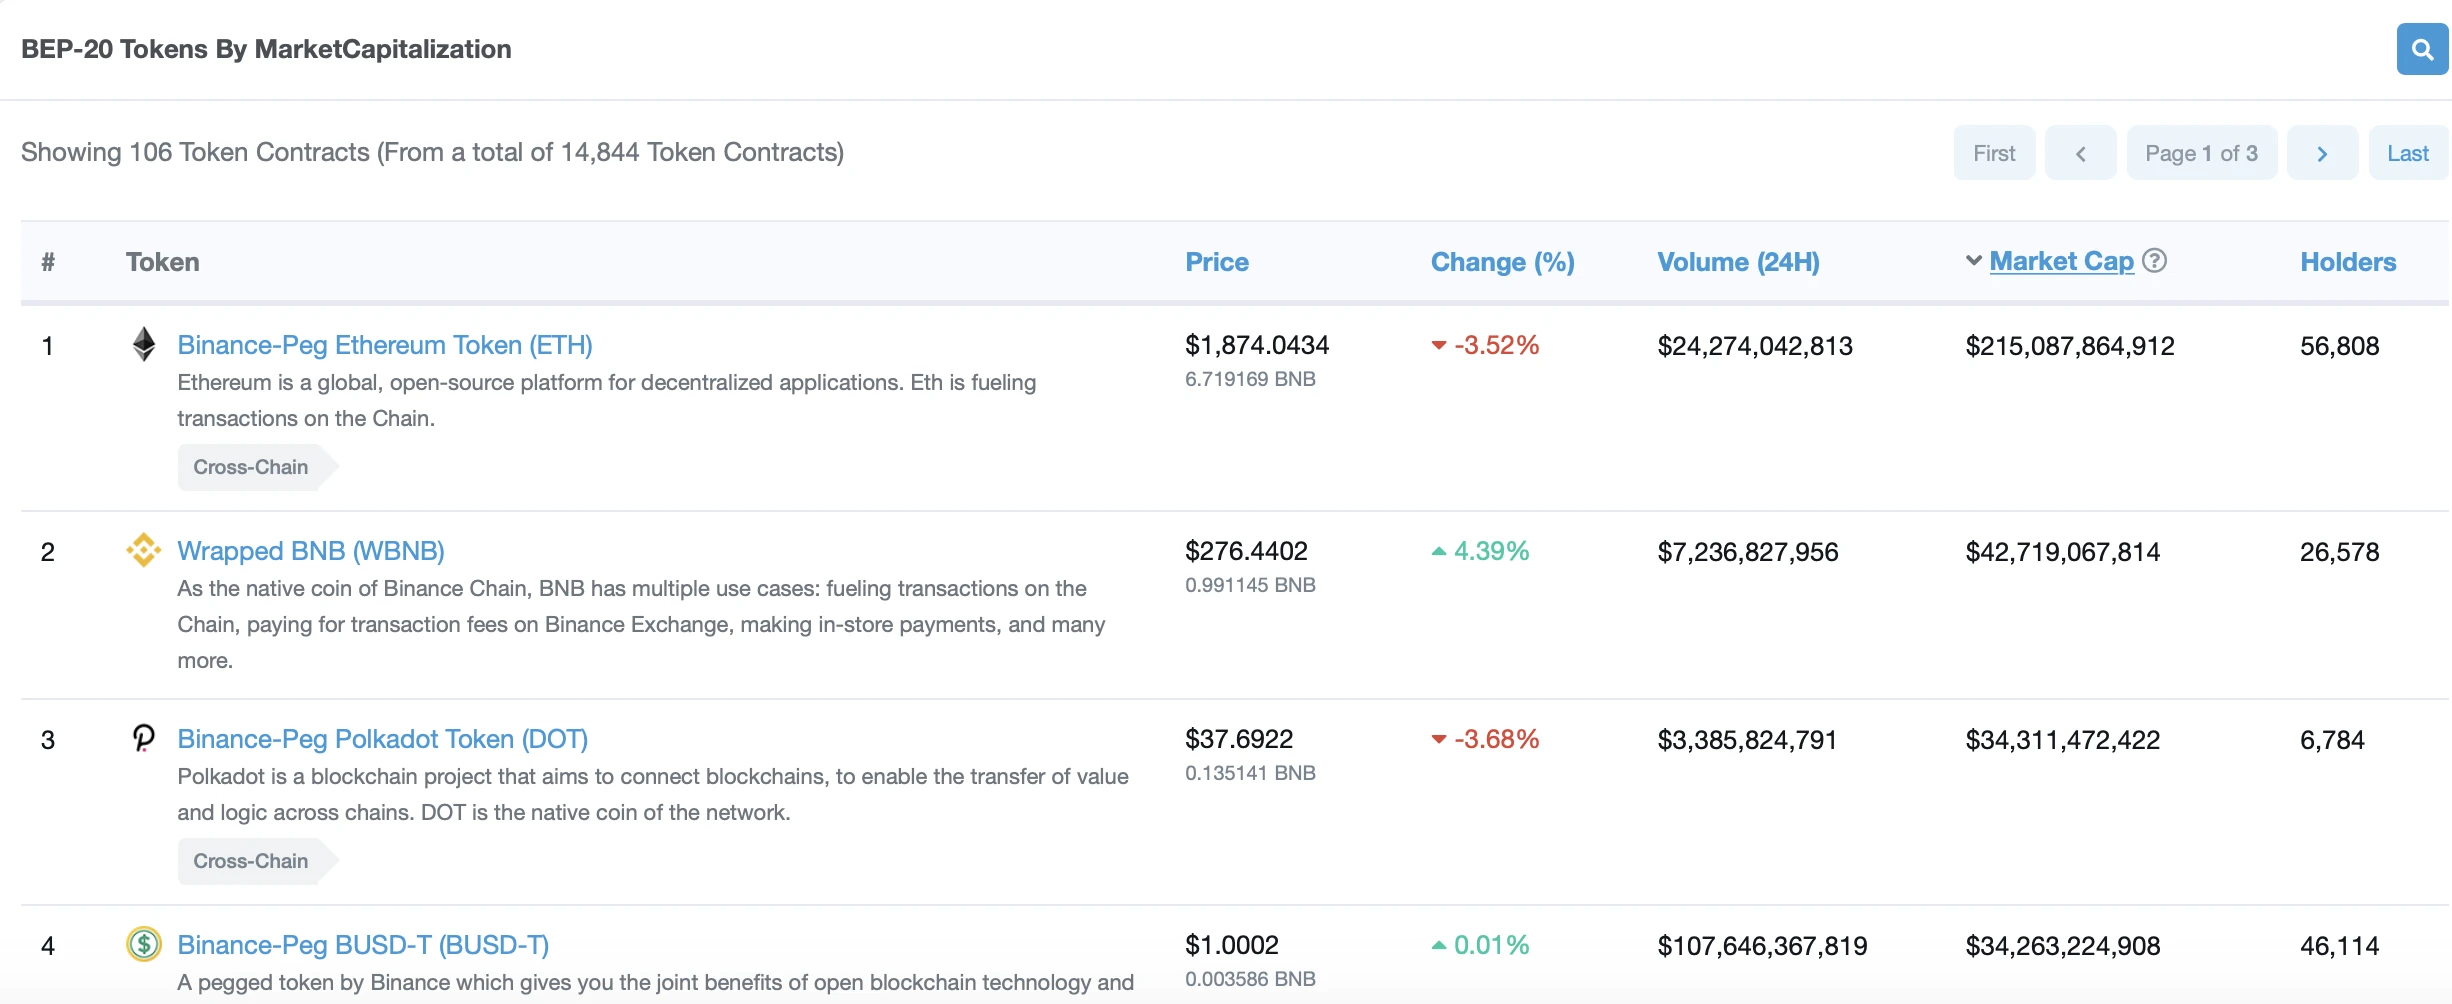2452x1004 pixels.
Task: Go to next page chevron
Action: pos(2322,153)
